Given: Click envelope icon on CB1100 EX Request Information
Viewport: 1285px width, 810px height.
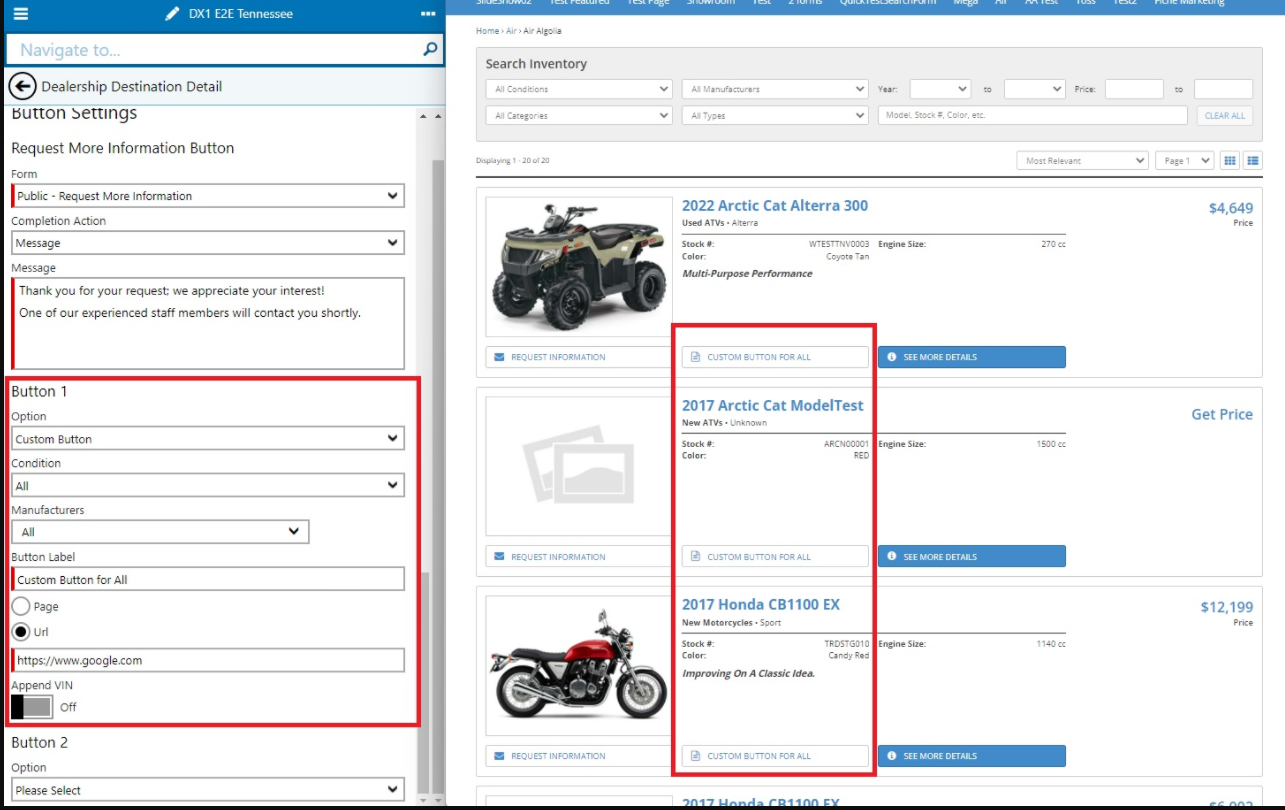Looking at the screenshot, I should 500,756.
